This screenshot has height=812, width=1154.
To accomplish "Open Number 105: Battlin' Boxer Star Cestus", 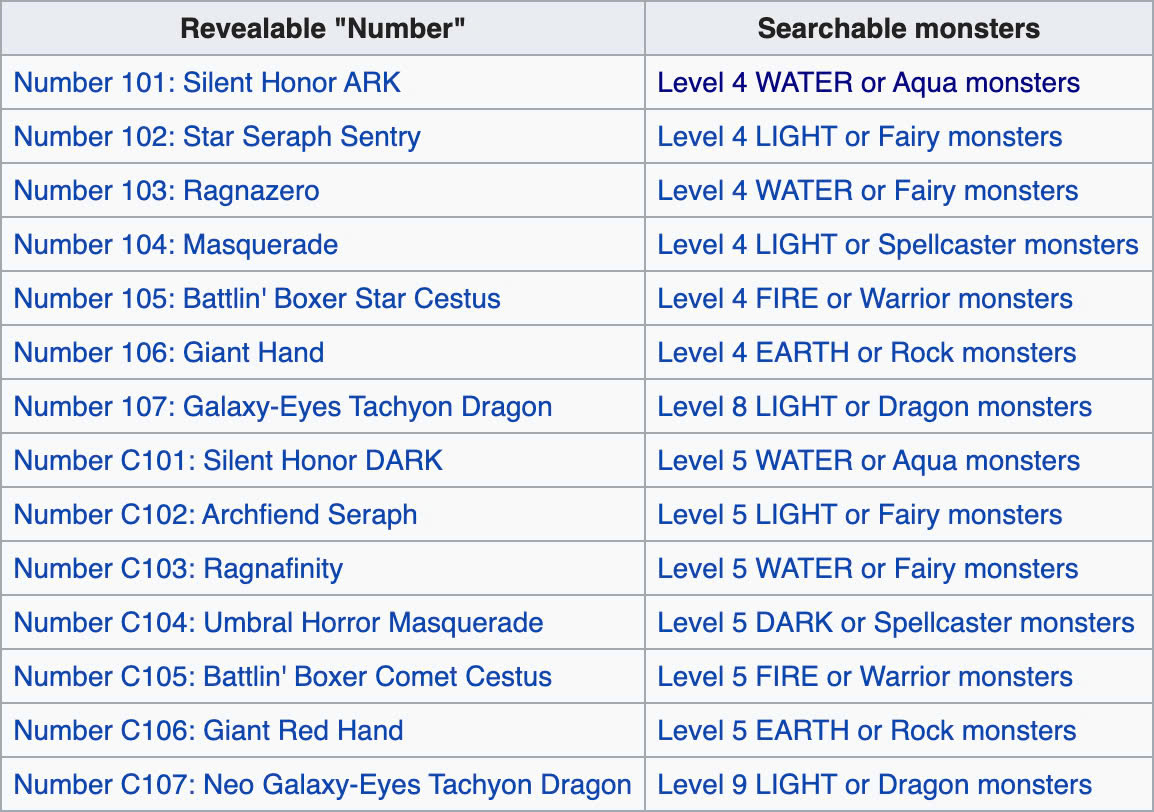I will coord(257,298).
